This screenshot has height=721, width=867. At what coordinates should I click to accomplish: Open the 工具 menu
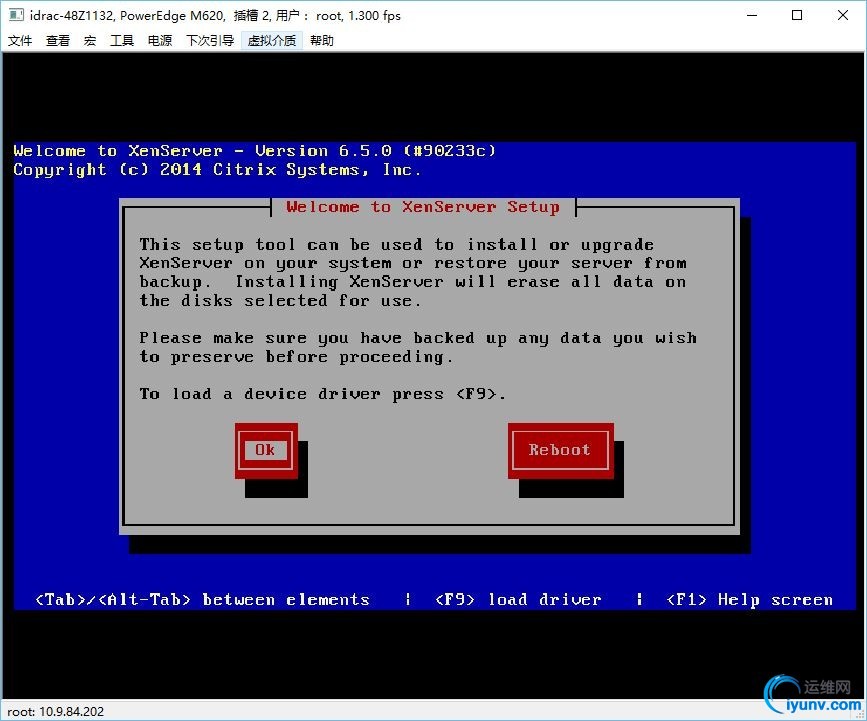[x=122, y=40]
